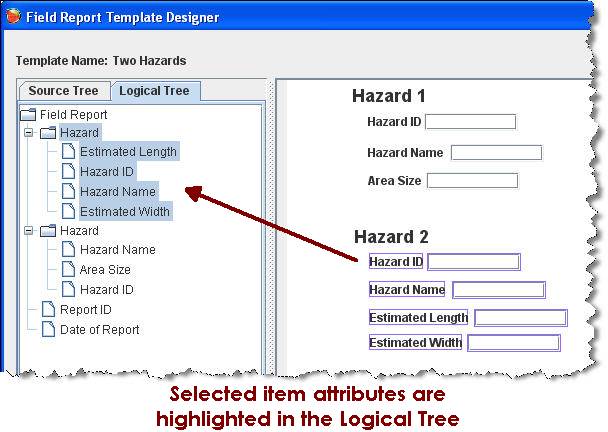Click the Area Size document icon in tree
Screen dimensions: 608x432
coord(68,270)
